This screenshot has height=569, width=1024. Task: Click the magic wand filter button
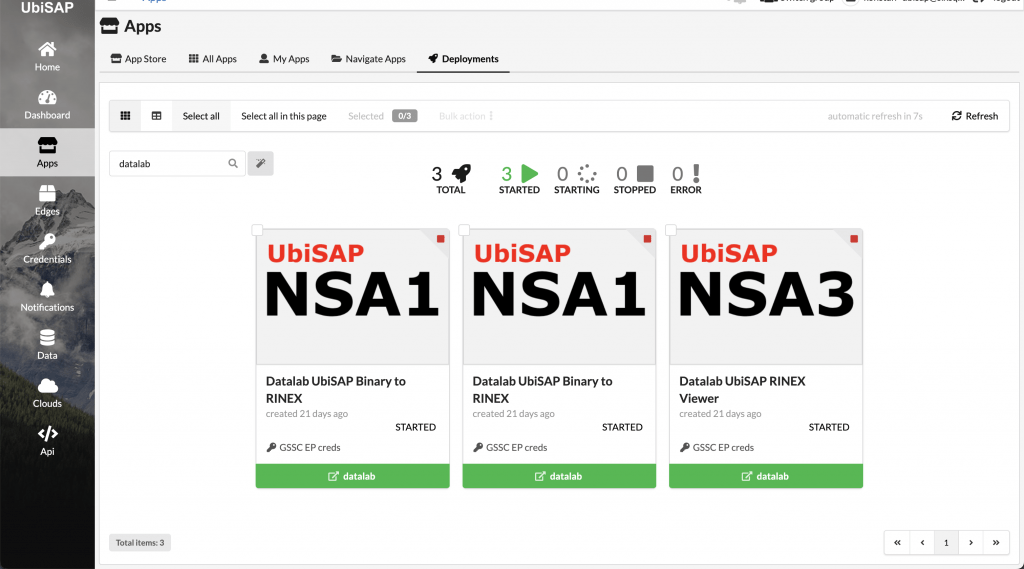coord(261,163)
